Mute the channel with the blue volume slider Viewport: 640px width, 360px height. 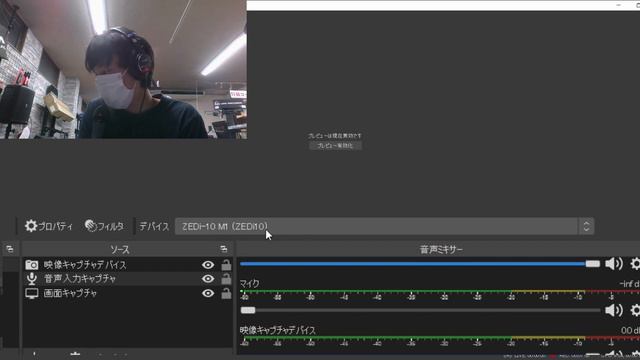[613, 264]
